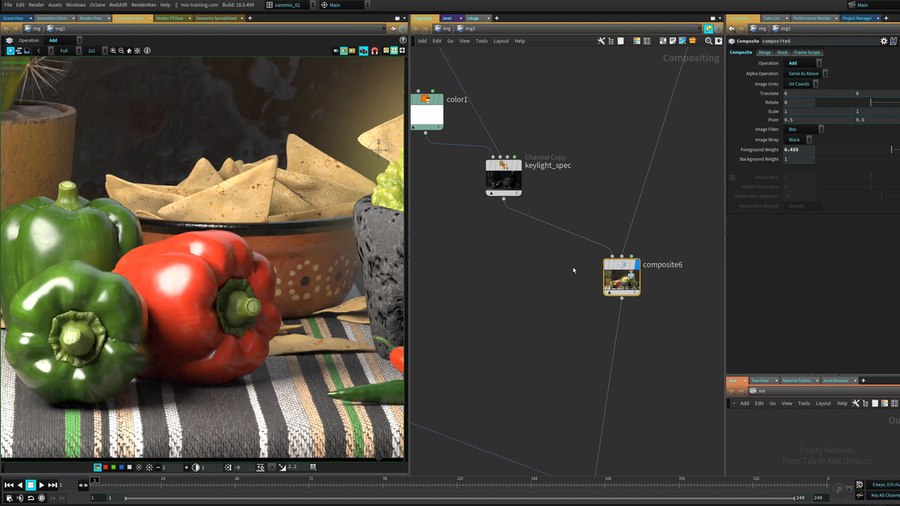
Task: Jump to the first frame
Action: click(9, 485)
